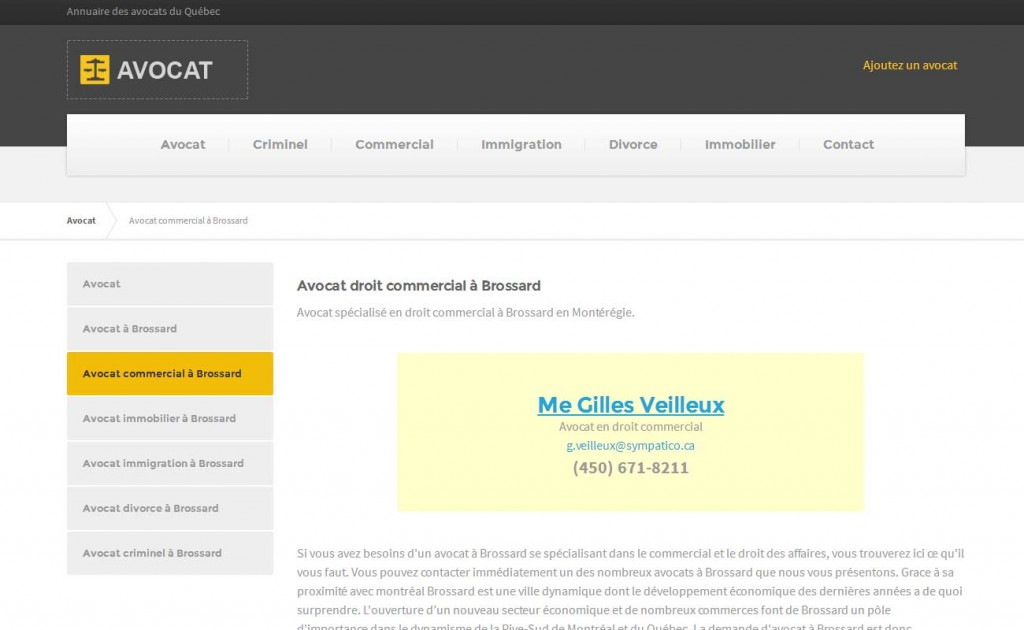Select the Avocat breadcrumb chevron link
Screen dimensions: 1024x630
(80, 221)
